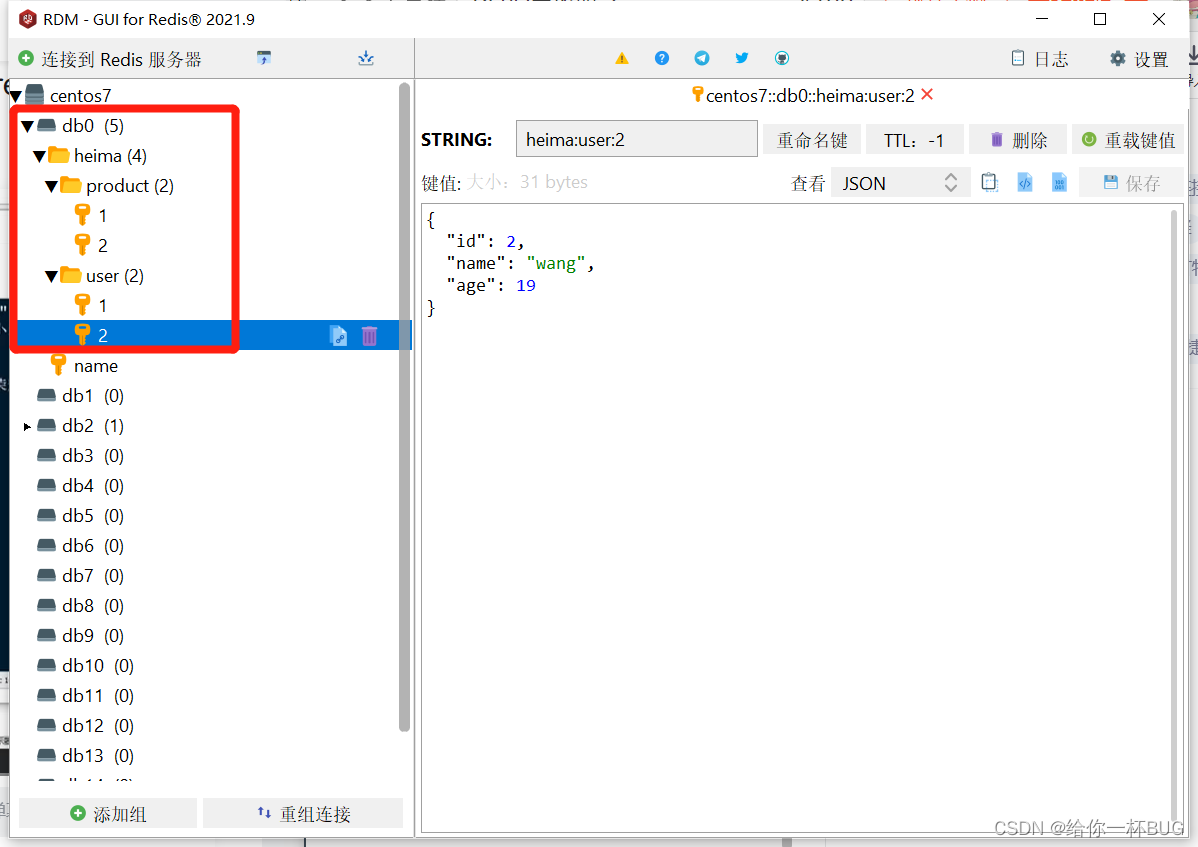Maximize the RDM window

pyautogui.click(x=1100, y=19)
